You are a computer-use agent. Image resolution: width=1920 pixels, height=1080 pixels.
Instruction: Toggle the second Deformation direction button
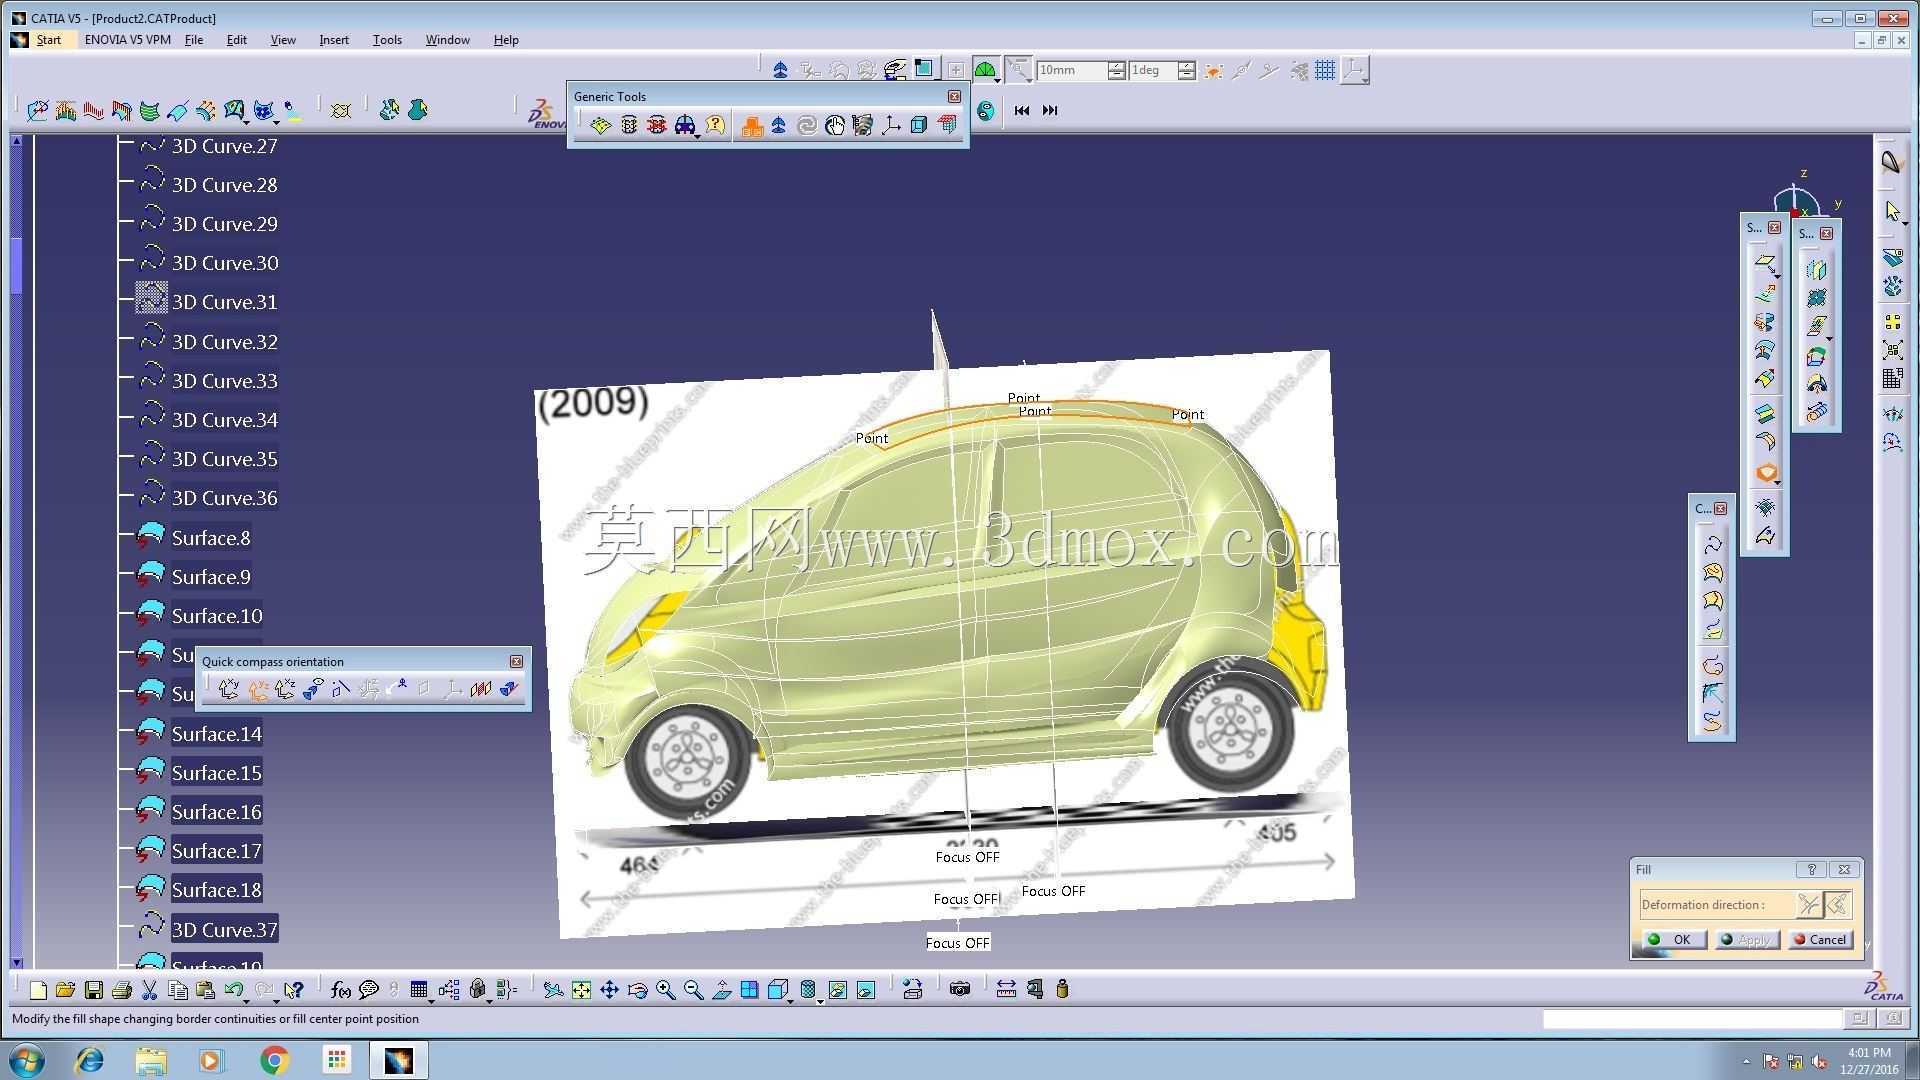1837,905
